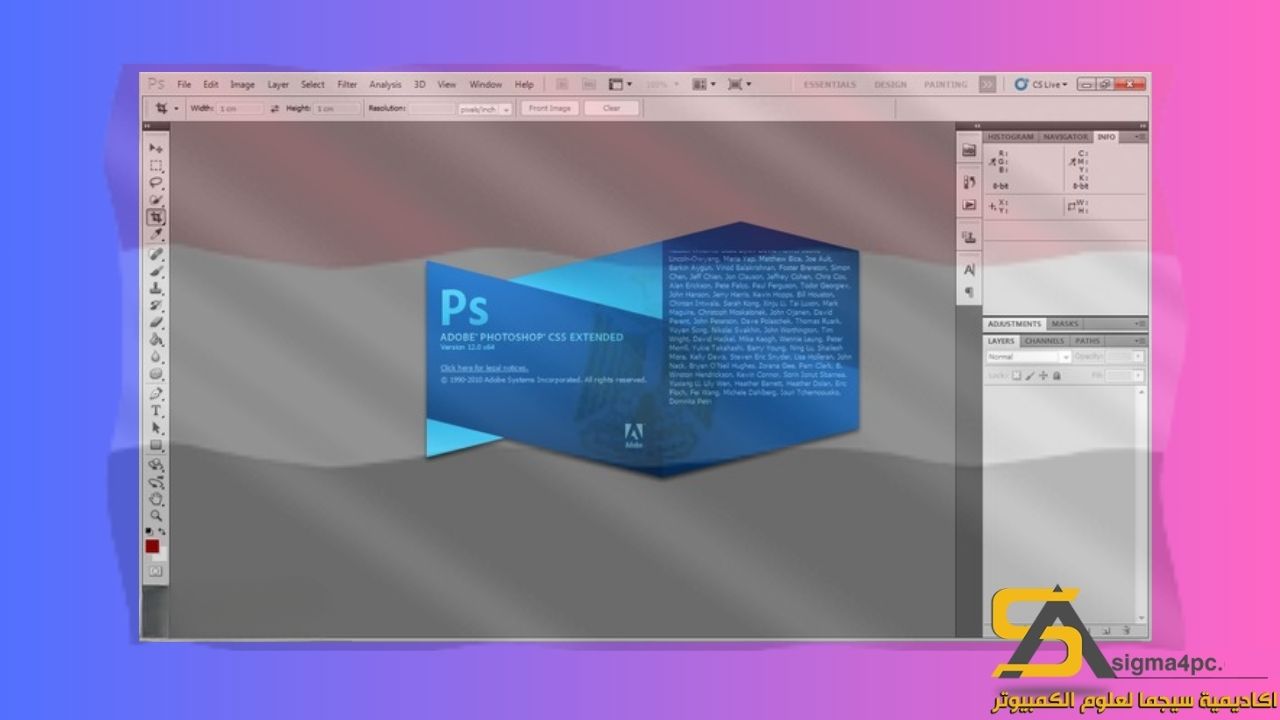Select the Zoom tool
The image size is (1280, 720).
pos(157,516)
